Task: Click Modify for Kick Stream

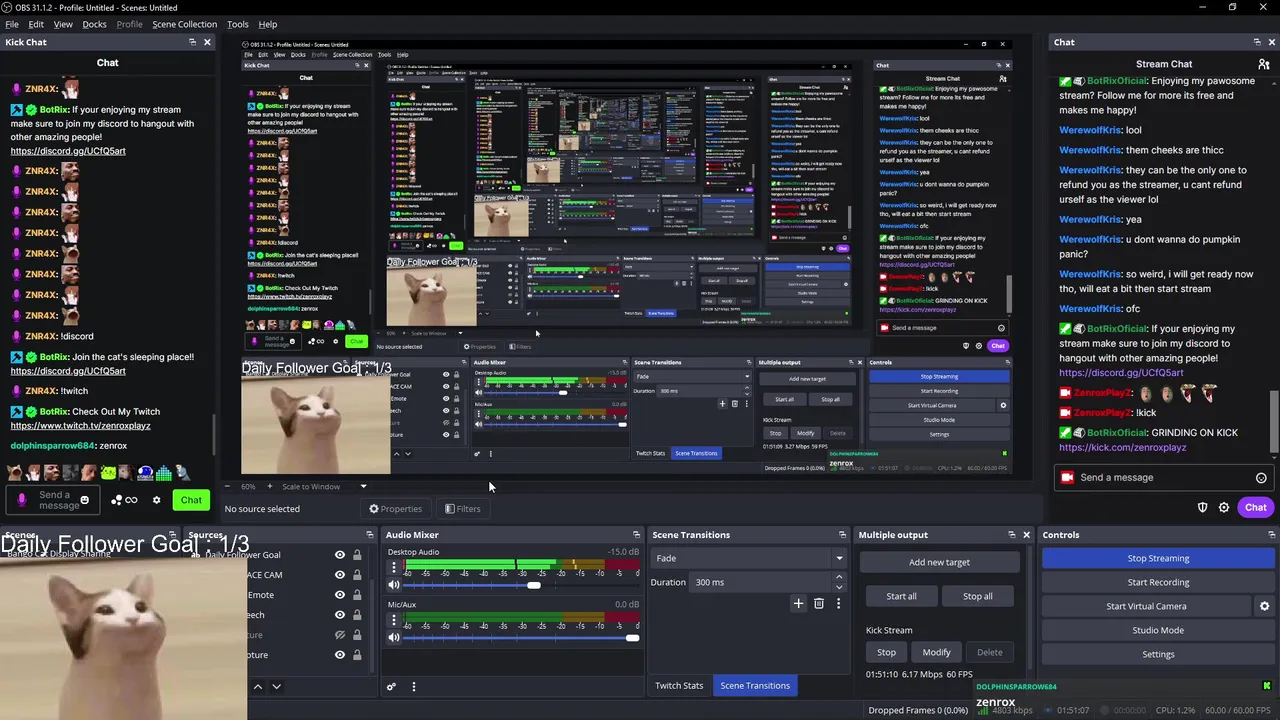Action: 936,652
